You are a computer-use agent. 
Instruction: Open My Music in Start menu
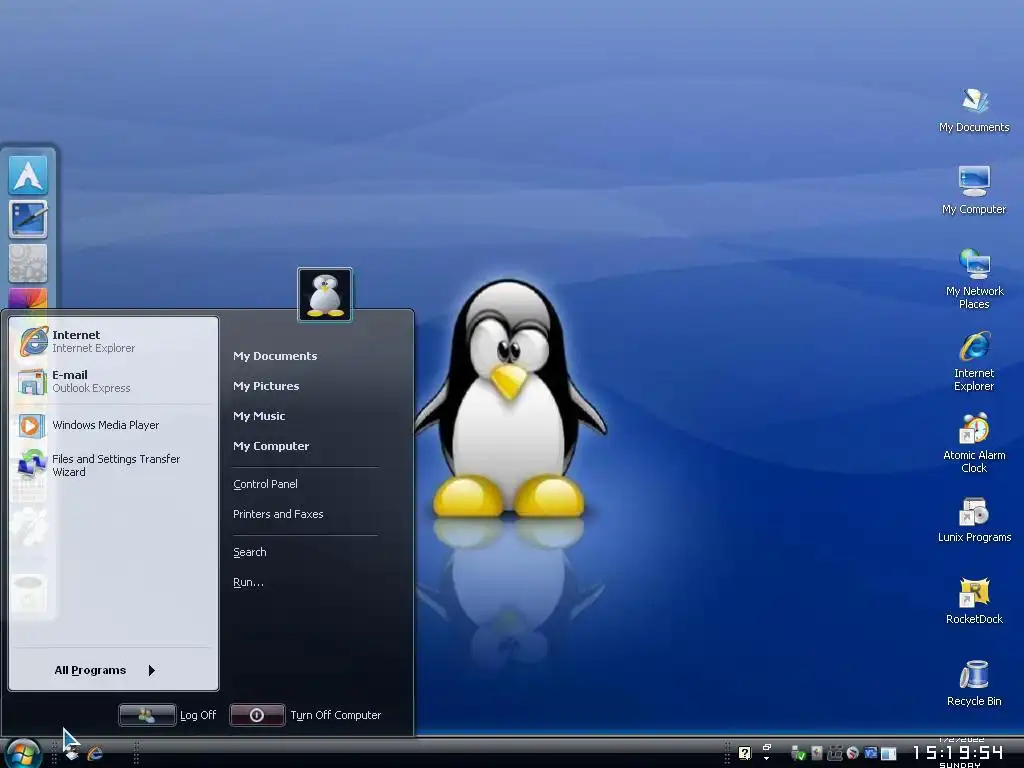coord(259,416)
